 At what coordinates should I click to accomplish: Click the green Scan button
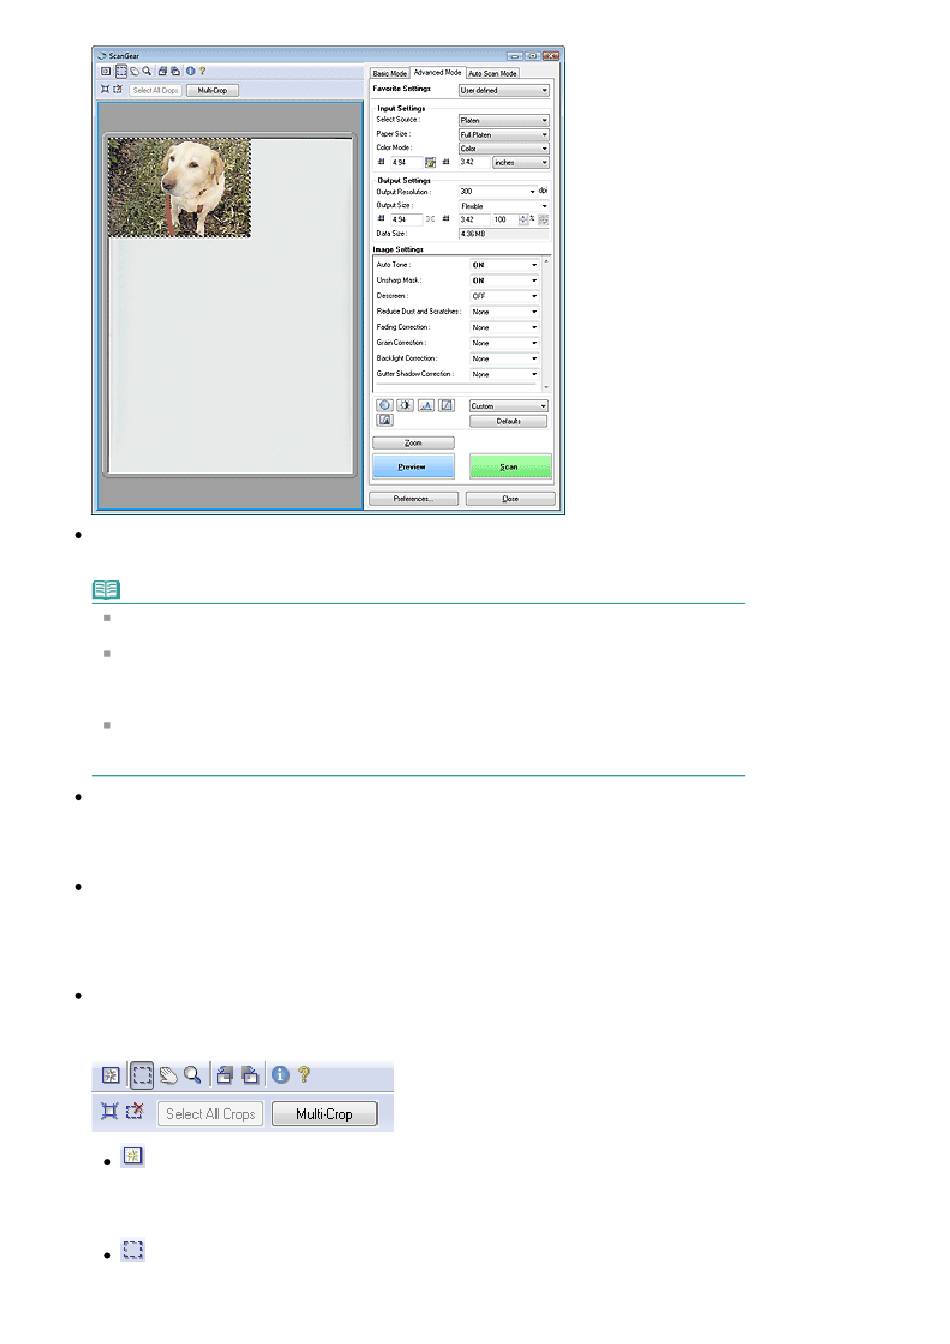[x=510, y=467]
